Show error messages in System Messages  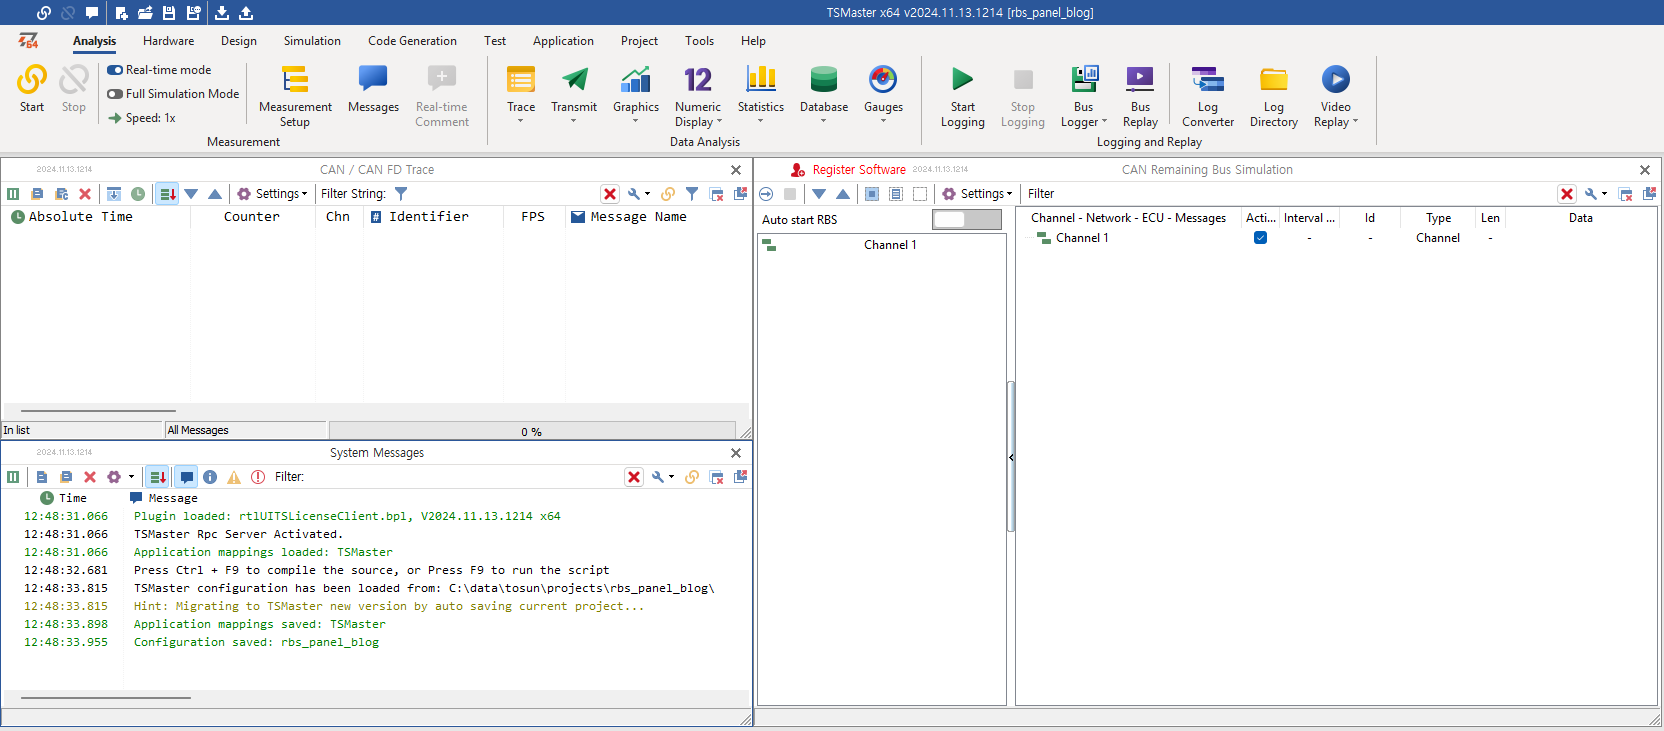258,477
